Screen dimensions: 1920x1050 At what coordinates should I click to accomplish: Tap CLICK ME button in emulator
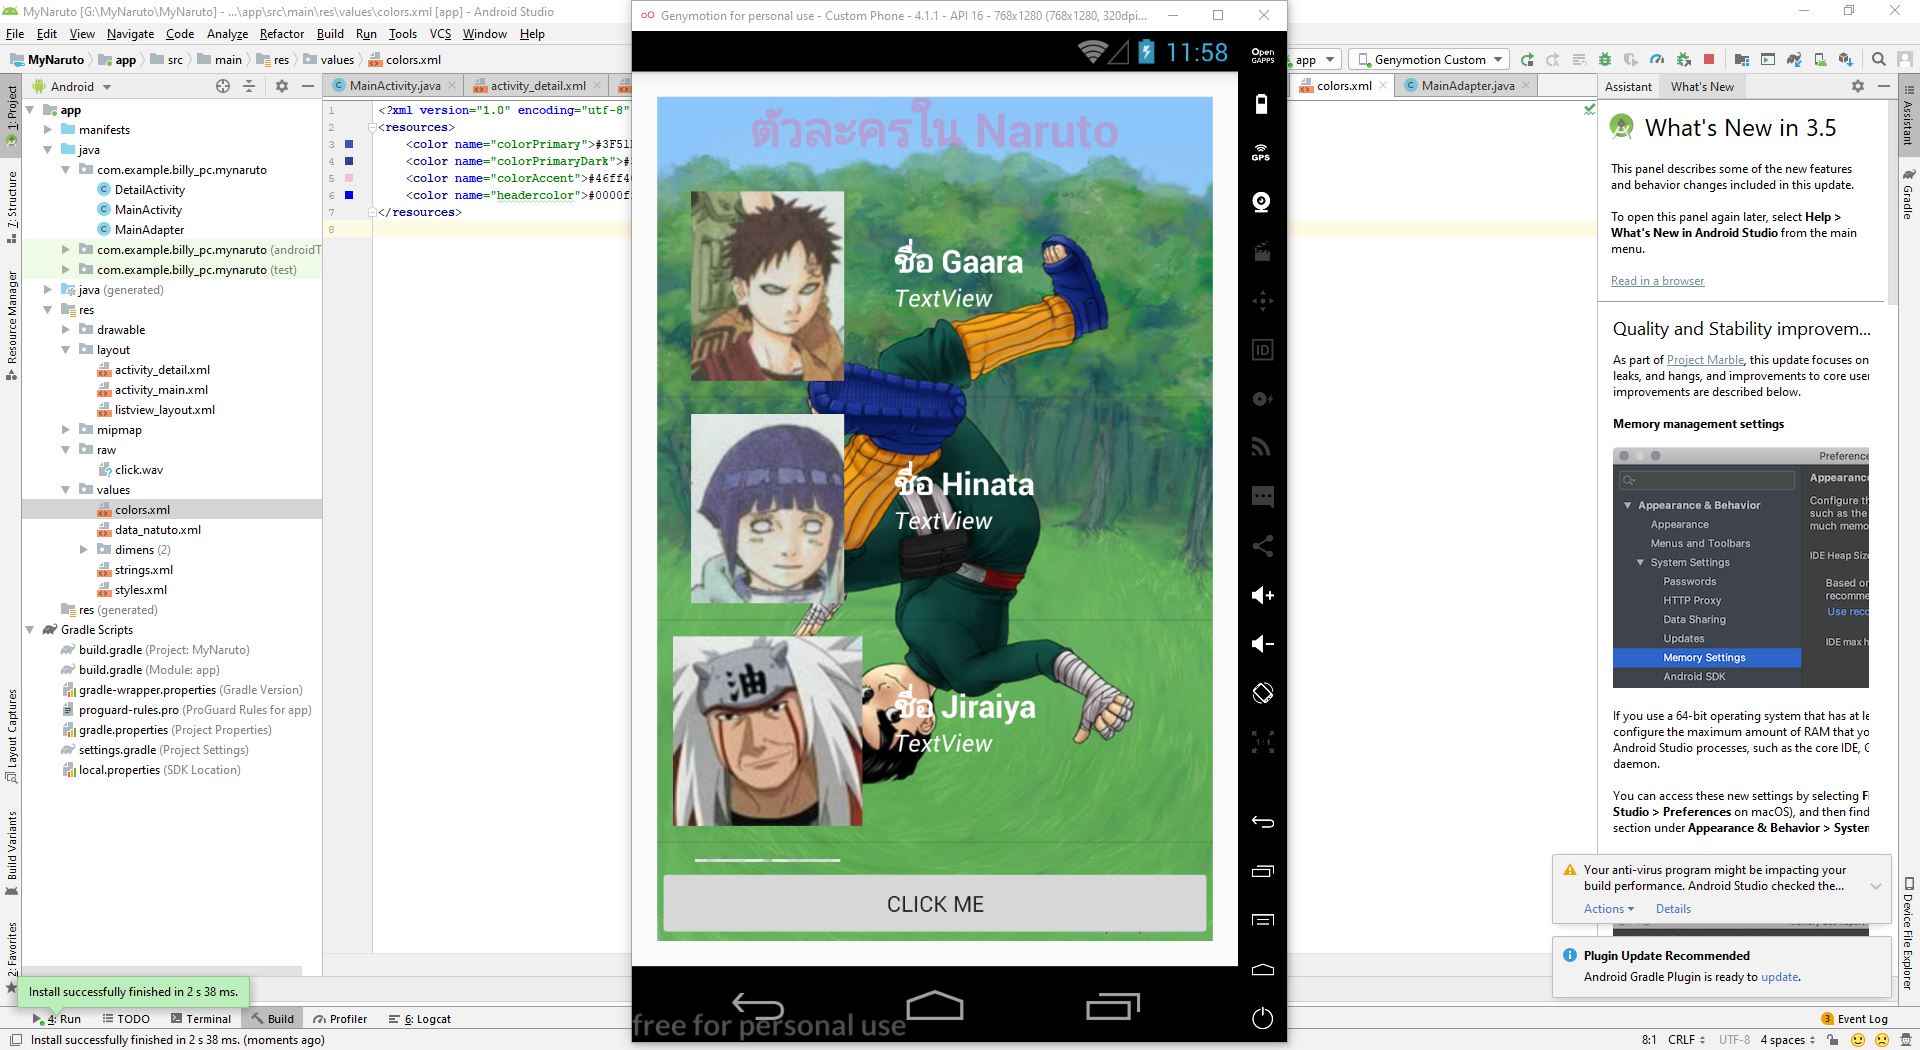tap(935, 904)
